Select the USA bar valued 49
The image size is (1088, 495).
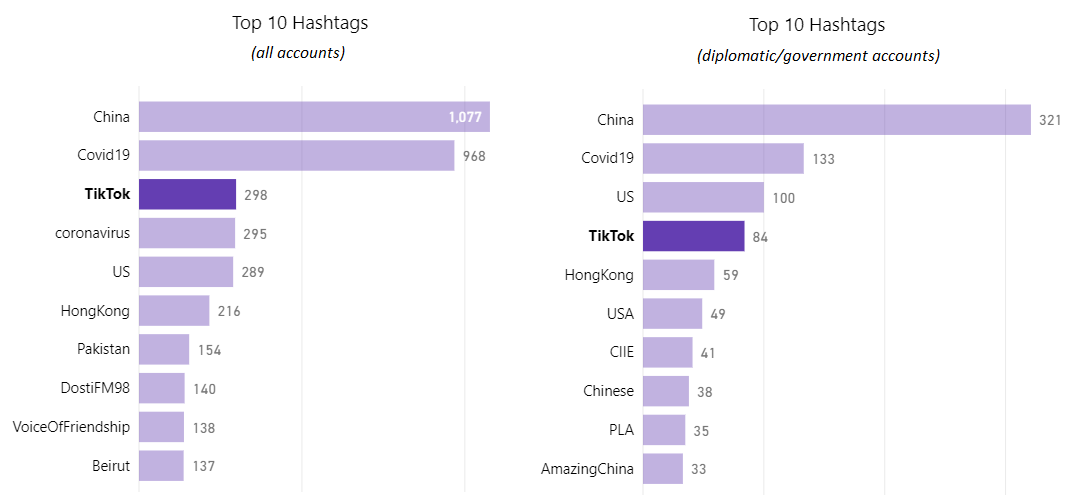[672, 314]
